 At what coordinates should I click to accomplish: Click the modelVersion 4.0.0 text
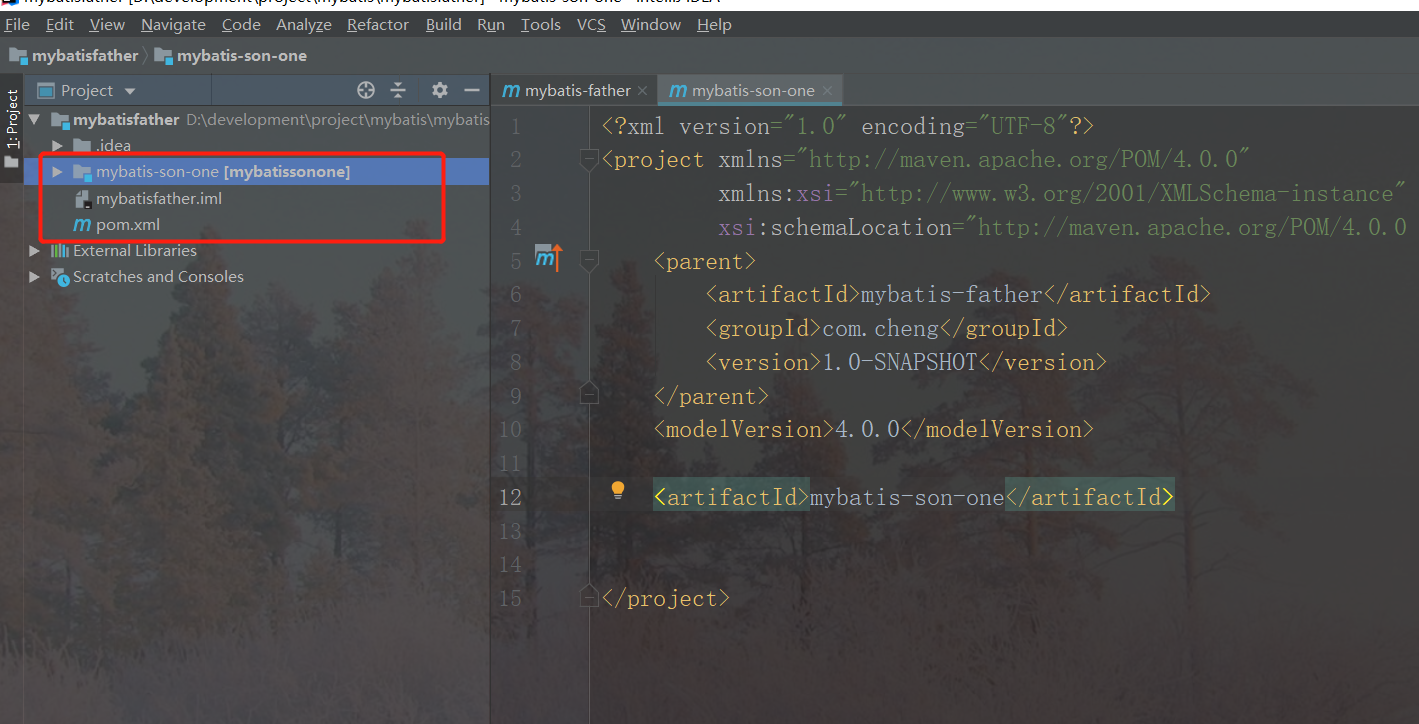coord(868,429)
